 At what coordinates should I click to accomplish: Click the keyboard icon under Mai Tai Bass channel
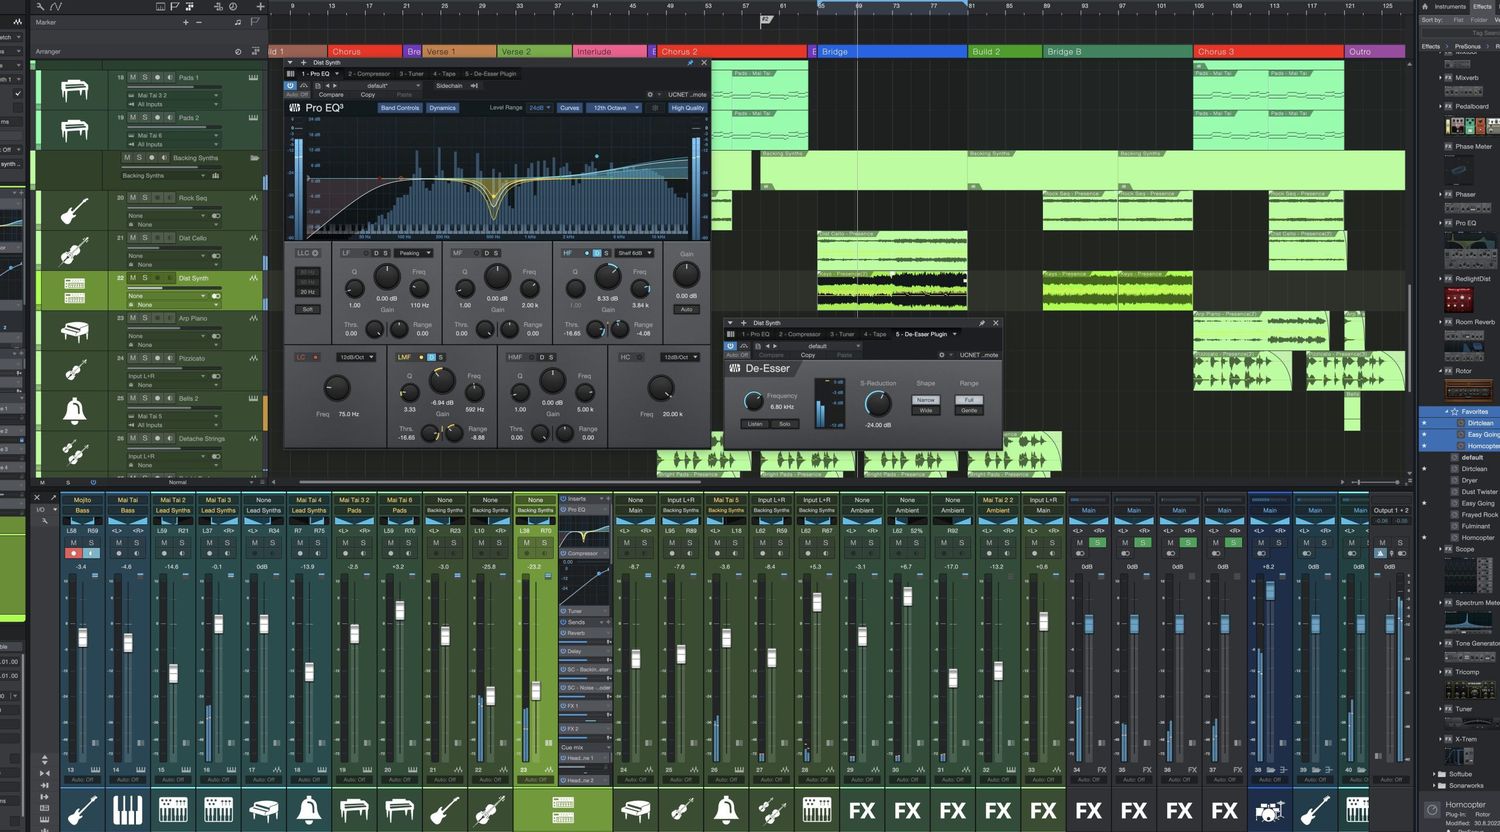127,810
